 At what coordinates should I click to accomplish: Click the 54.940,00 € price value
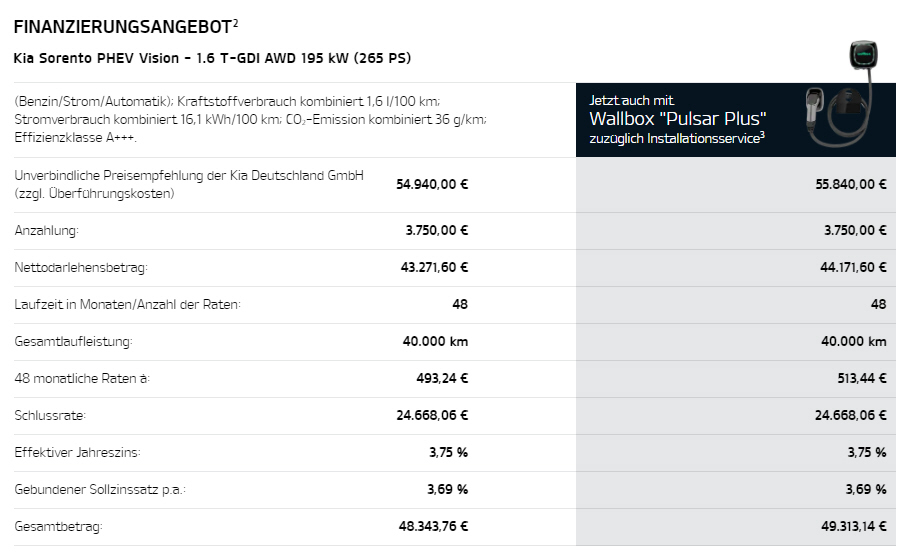(x=432, y=184)
